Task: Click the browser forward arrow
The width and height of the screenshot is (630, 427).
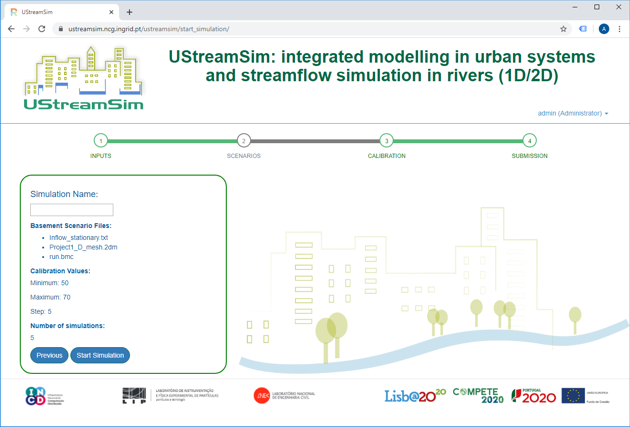Action: (27, 29)
